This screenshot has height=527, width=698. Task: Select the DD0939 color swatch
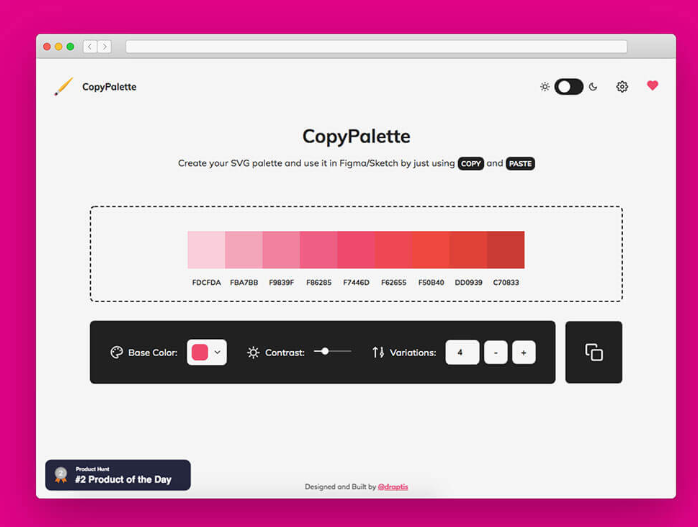(x=468, y=250)
